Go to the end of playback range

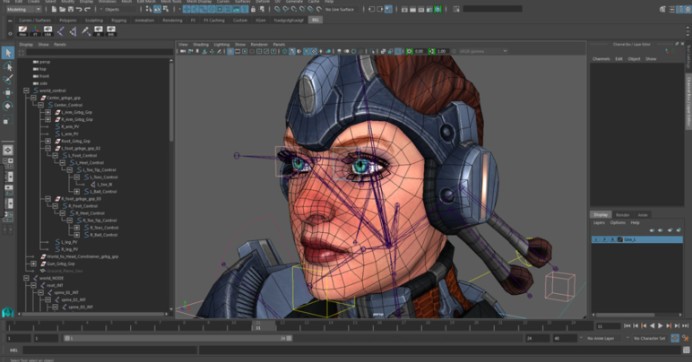685,326
